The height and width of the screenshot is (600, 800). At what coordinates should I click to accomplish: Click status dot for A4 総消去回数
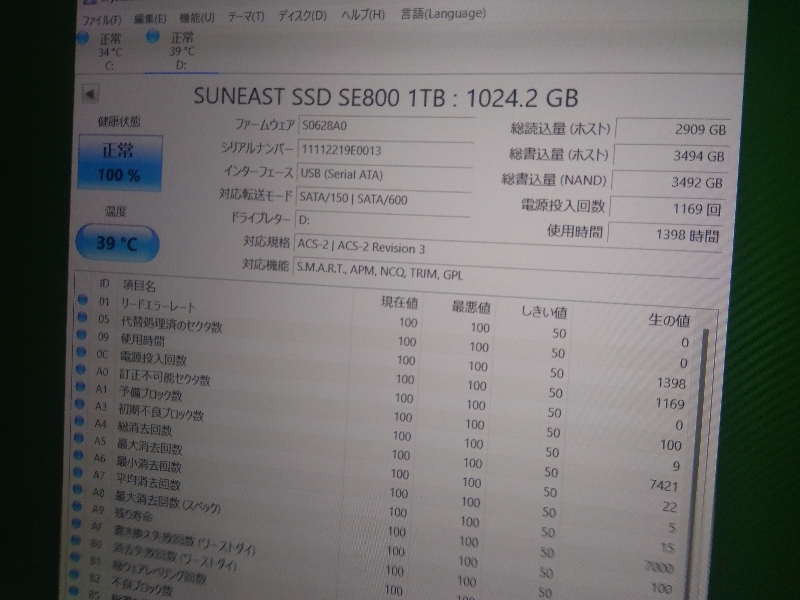pos(79,421)
